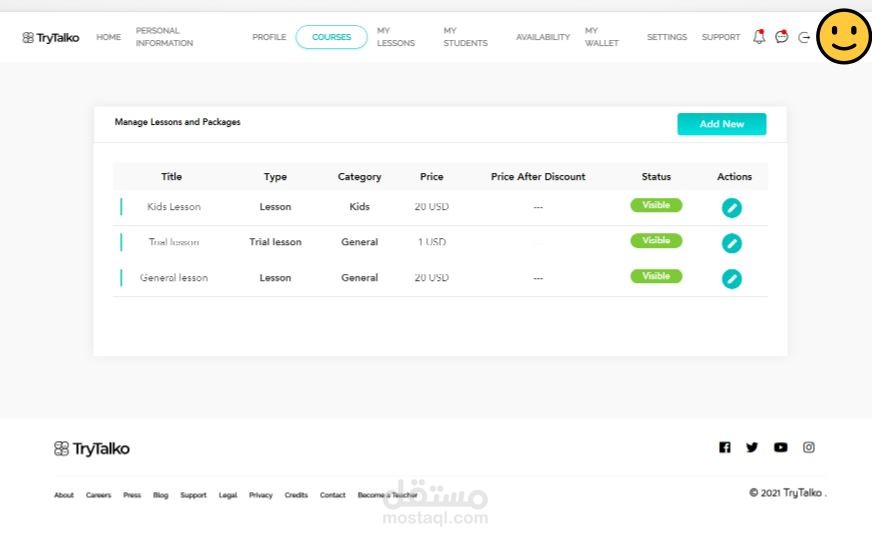The width and height of the screenshot is (872, 538).
Task: Click the TryTalko logo in footer
Action: (92, 448)
